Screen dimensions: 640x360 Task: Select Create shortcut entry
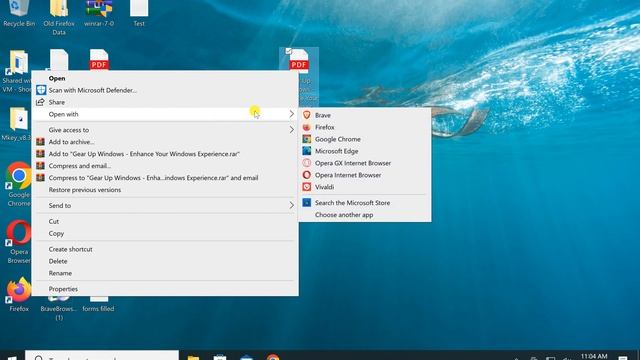pyautogui.click(x=165, y=249)
